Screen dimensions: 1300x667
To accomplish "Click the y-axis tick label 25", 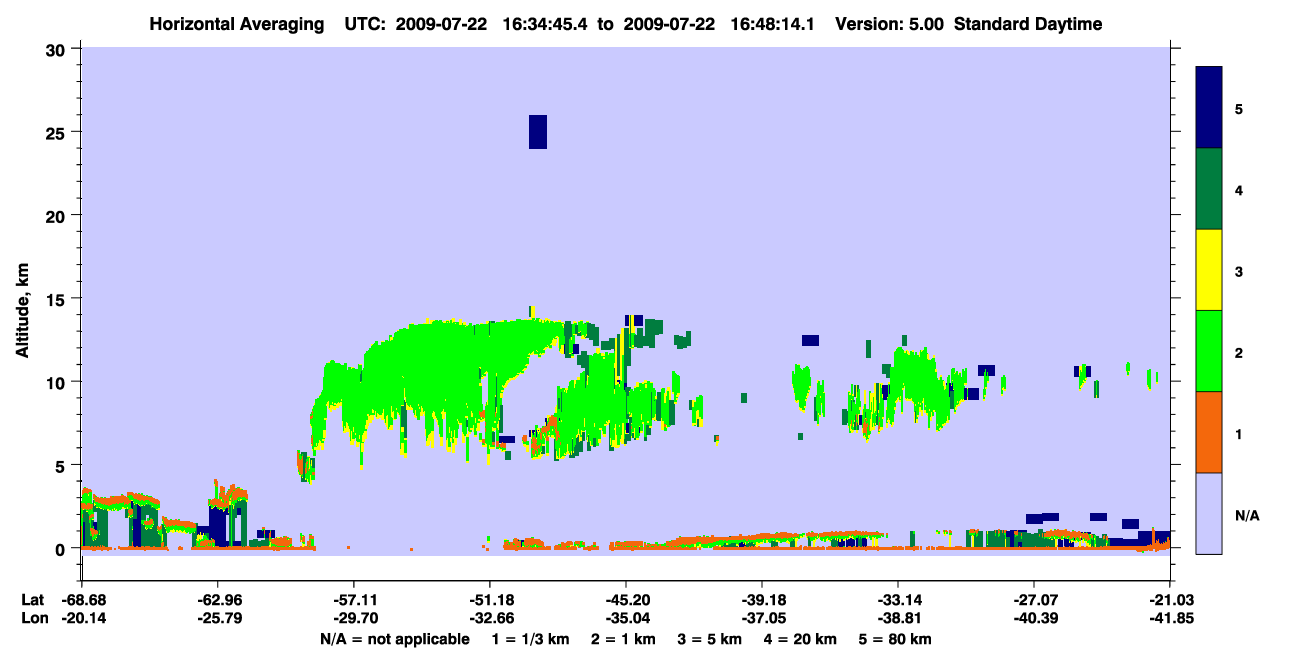I will click(58, 132).
